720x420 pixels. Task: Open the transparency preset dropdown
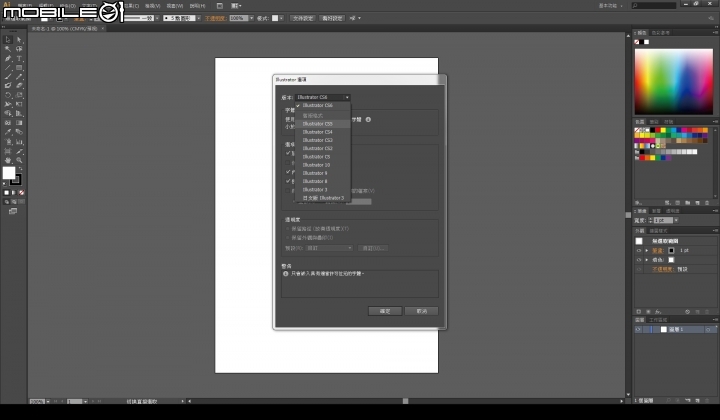(x=329, y=248)
